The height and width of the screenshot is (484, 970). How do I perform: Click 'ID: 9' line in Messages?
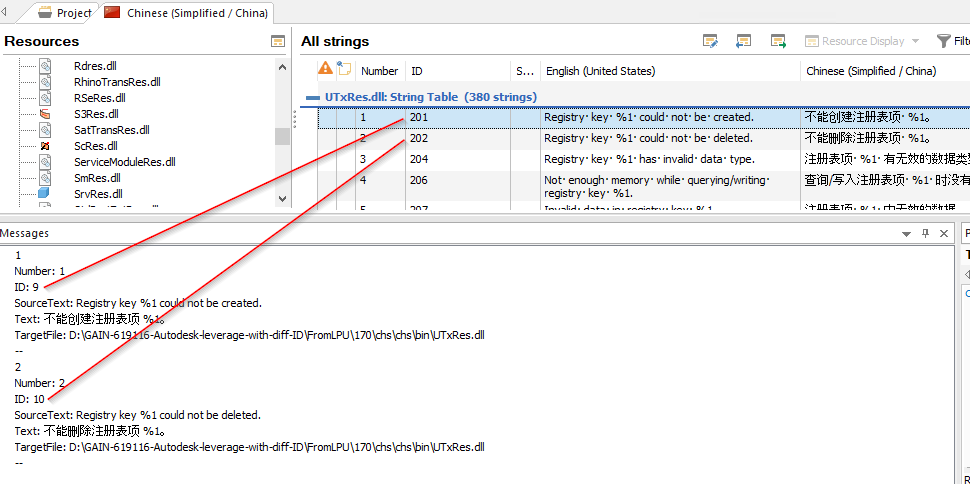pos(27,287)
